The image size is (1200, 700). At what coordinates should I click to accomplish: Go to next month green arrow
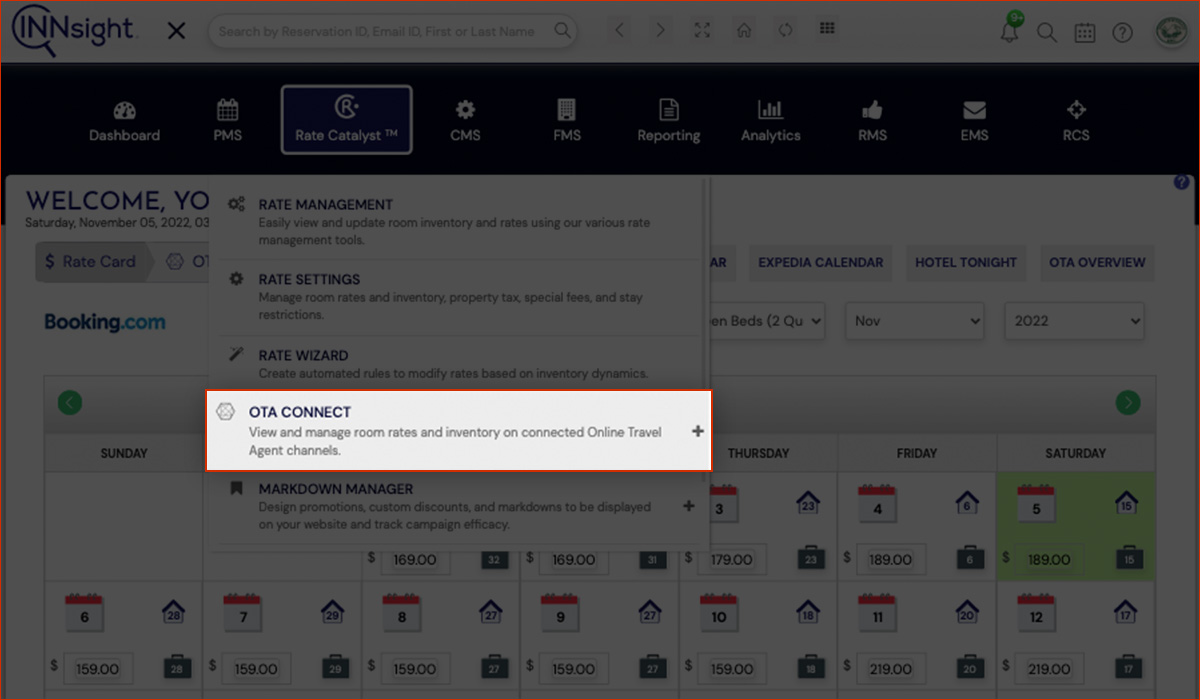coord(1128,403)
